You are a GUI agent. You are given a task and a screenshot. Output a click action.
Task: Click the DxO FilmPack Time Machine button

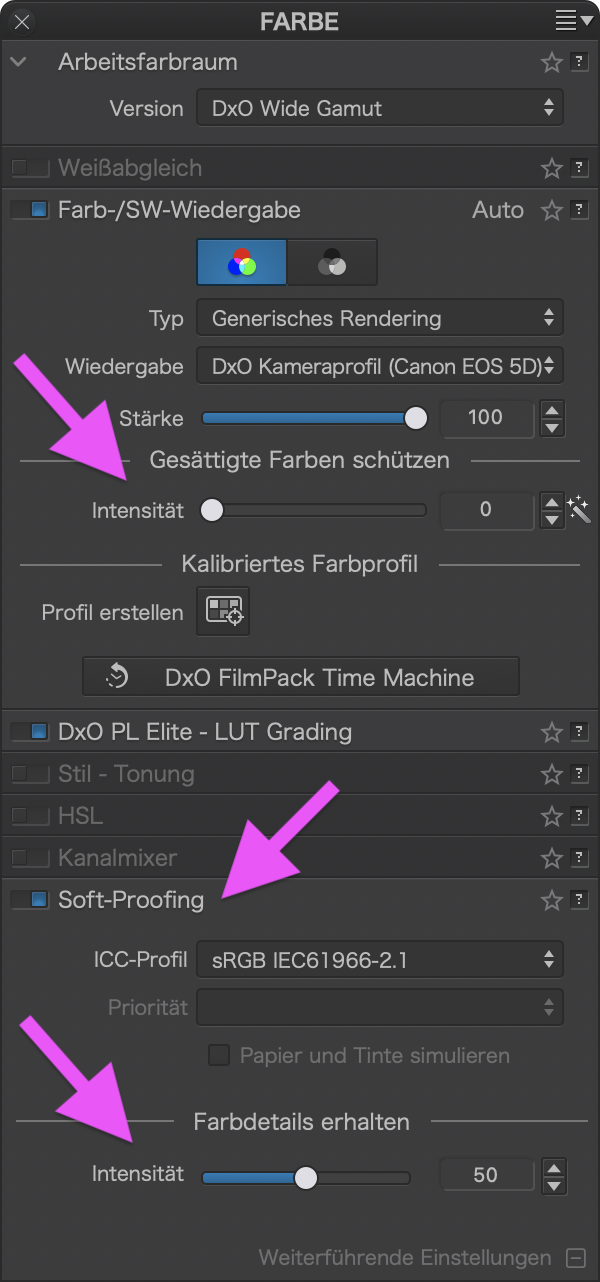(x=301, y=677)
